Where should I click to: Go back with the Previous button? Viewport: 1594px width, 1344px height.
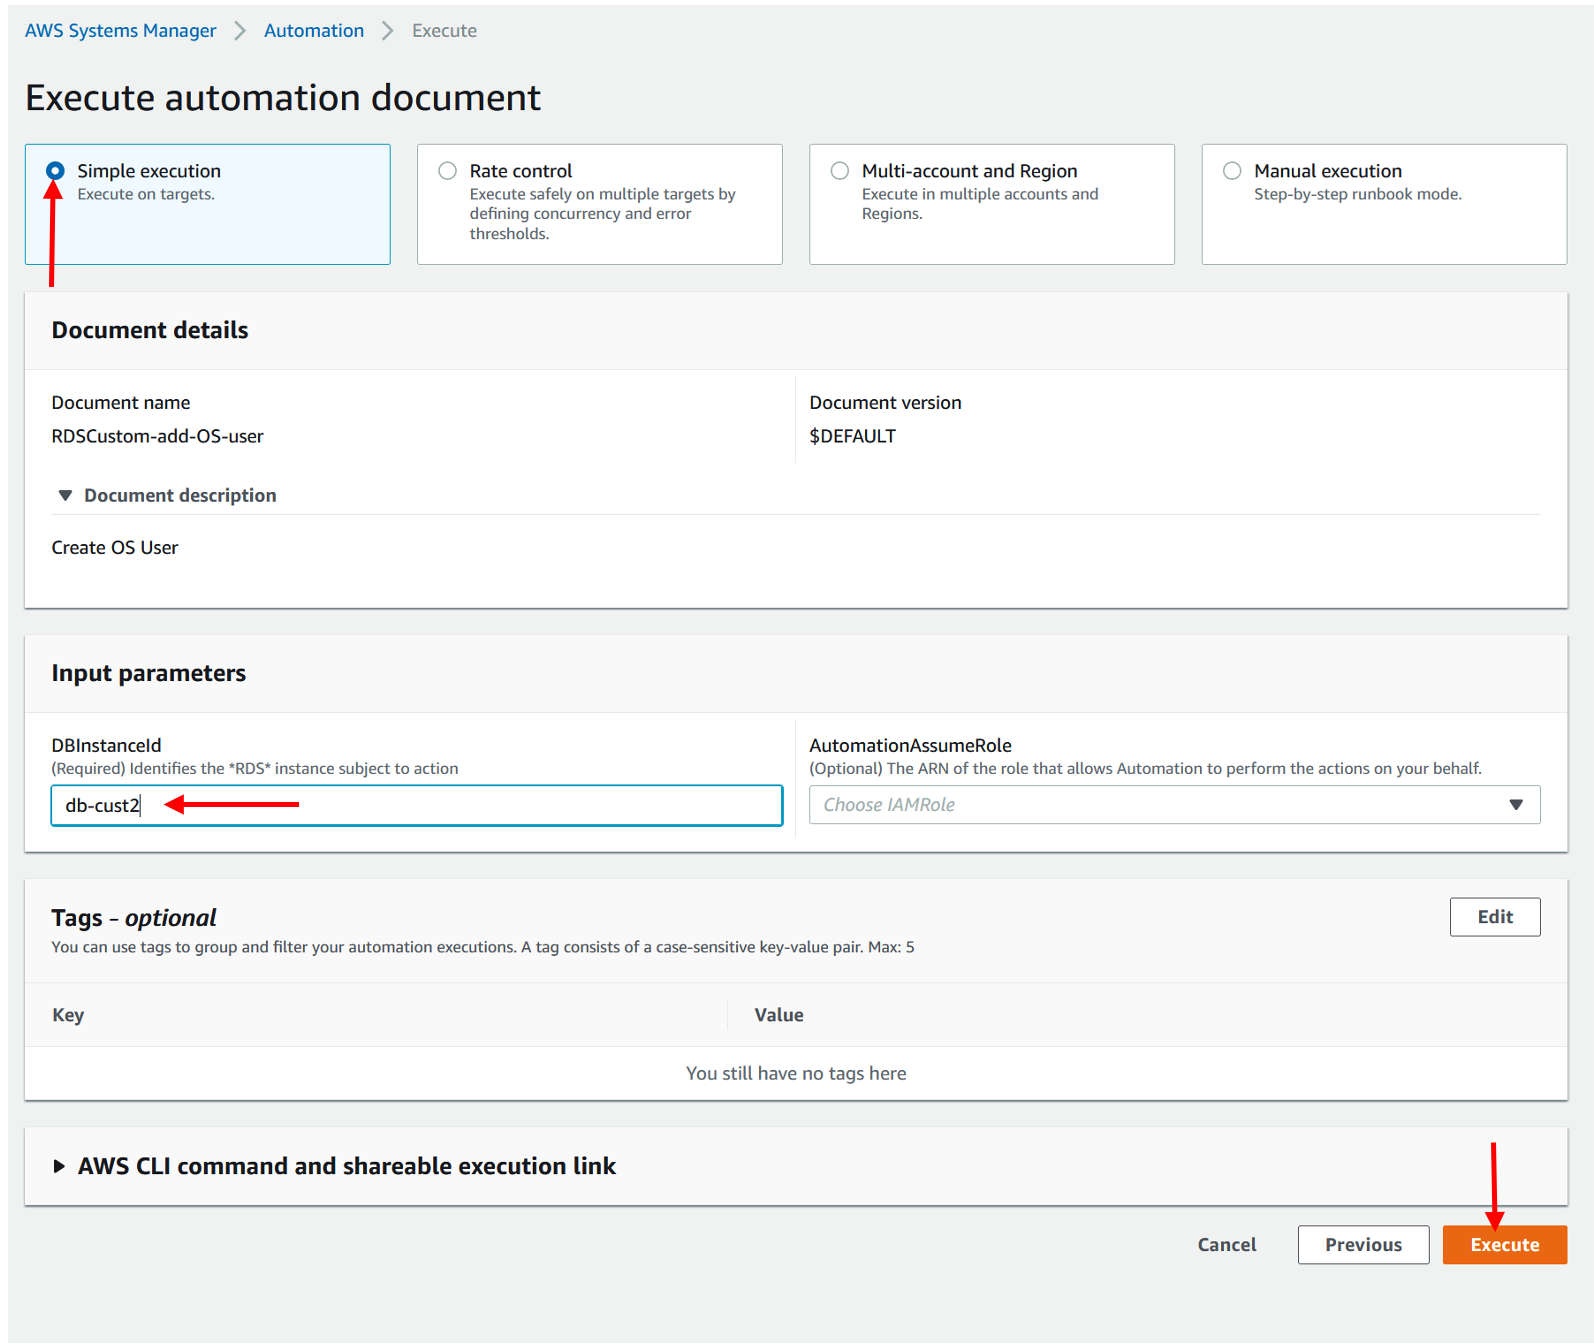point(1363,1245)
